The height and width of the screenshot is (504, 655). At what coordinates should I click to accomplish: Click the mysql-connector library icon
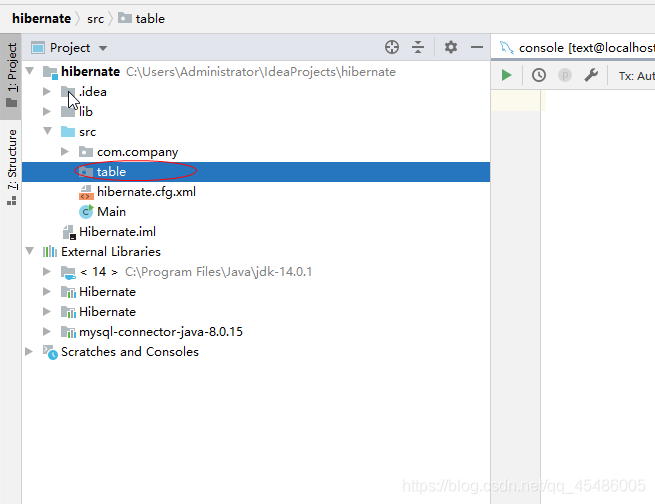point(68,332)
